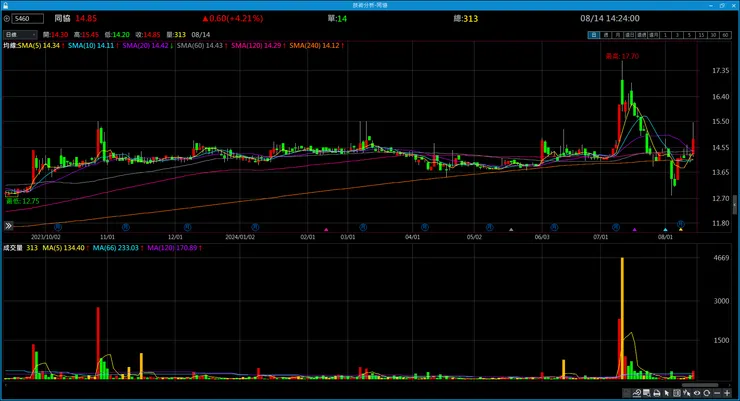Click the volume MA(66) 233.03 label

pyautogui.click(x=118, y=248)
